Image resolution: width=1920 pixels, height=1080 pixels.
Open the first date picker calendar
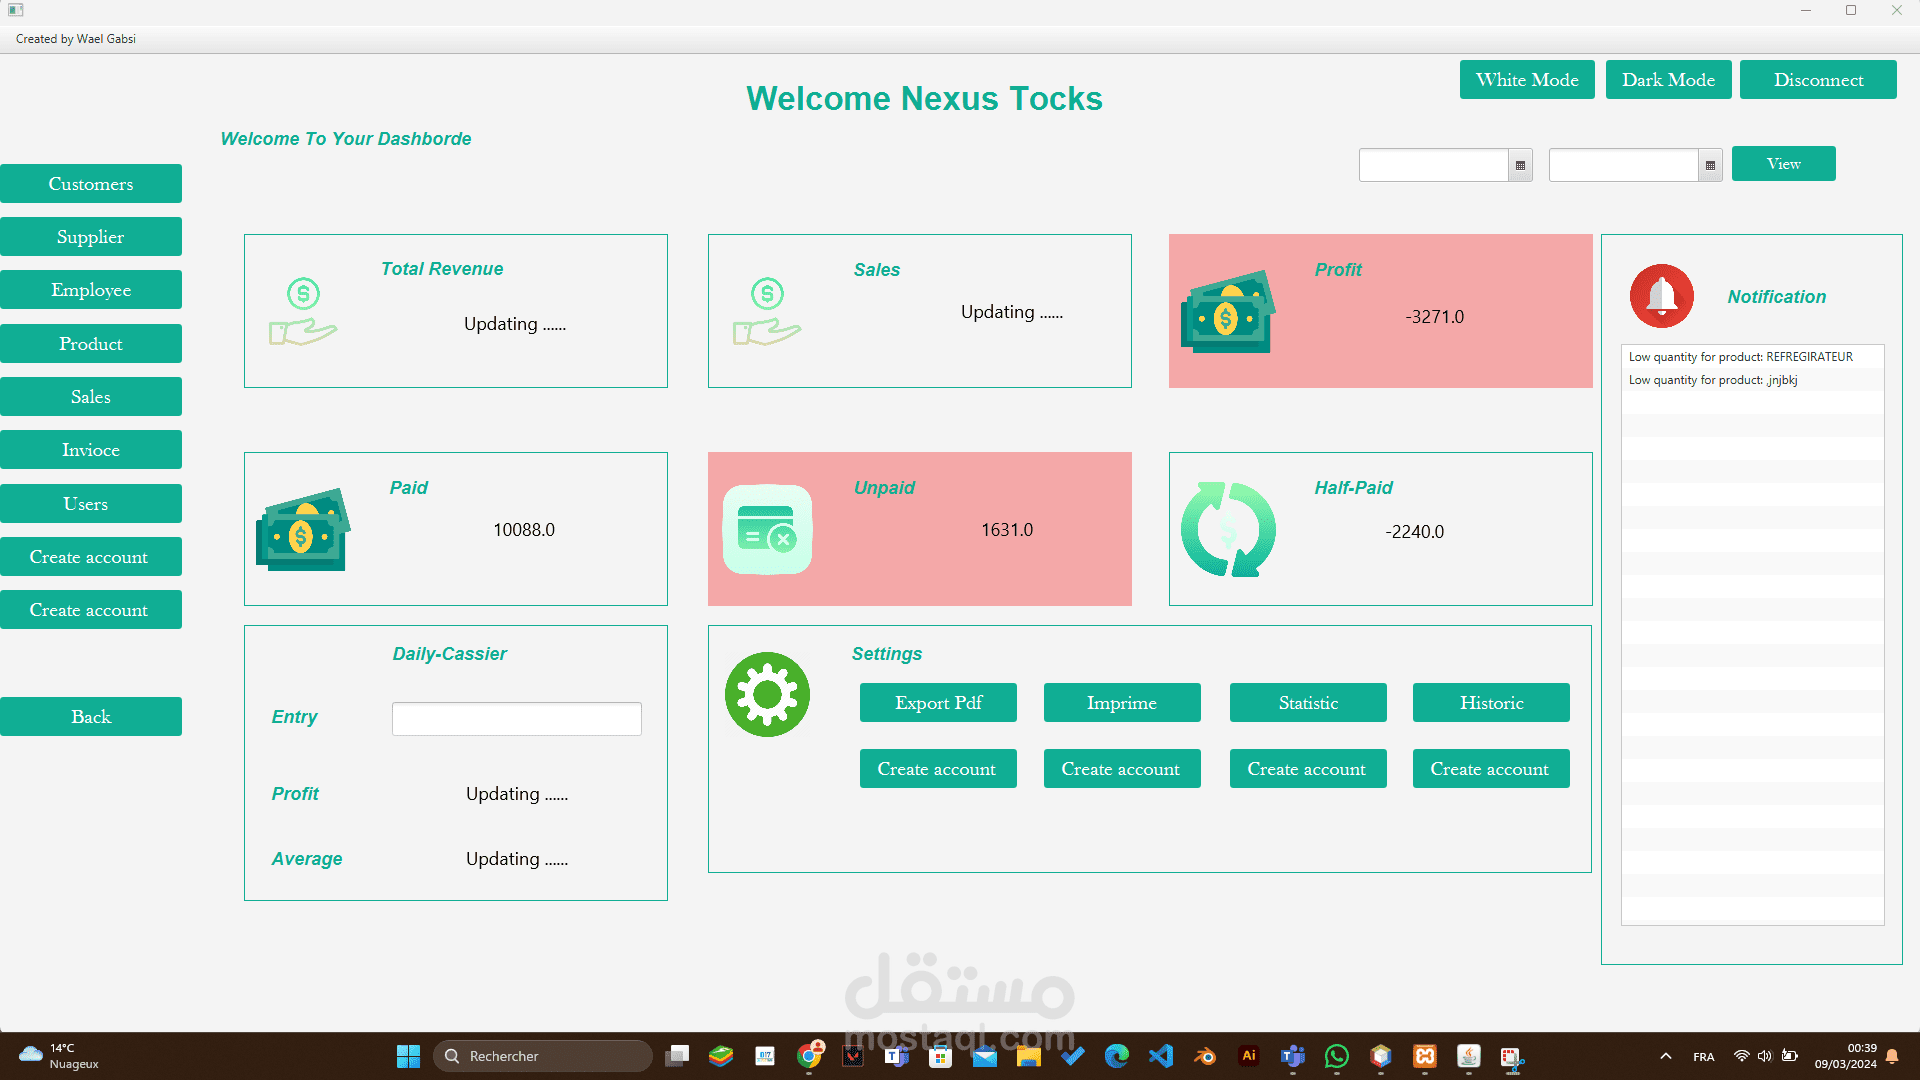pyautogui.click(x=1520, y=165)
